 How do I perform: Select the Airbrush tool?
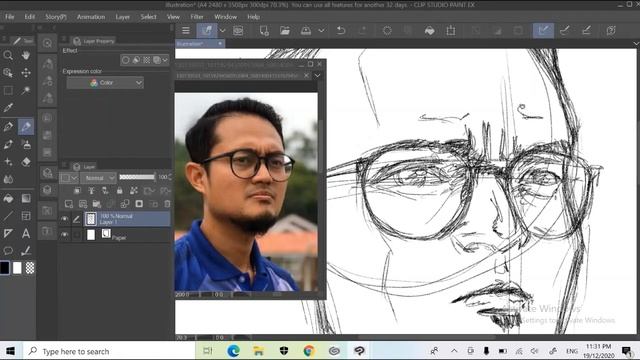[26, 144]
